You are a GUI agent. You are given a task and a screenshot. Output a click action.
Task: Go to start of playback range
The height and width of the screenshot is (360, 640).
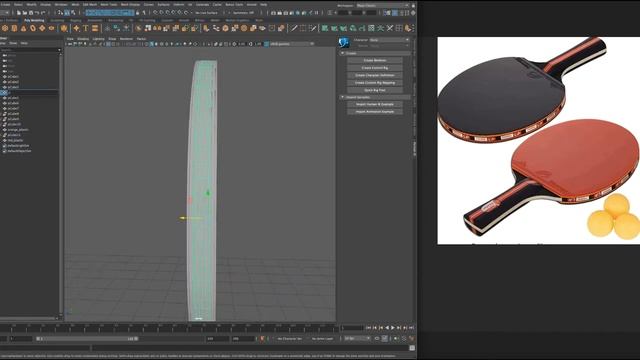pyautogui.click(x=369, y=328)
